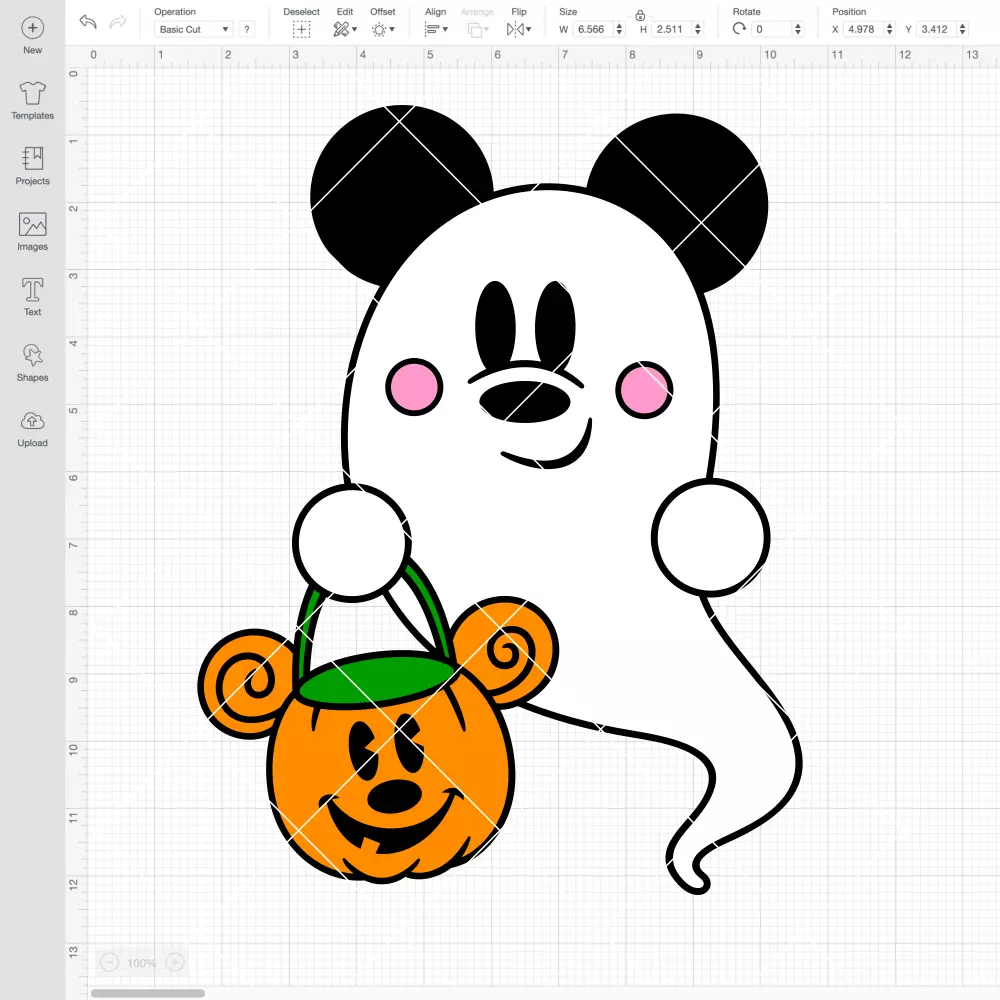The width and height of the screenshot is (1000, 1000).
Task: Toggle the size aspect ratio lock
Action: click(x=640, y=15)
